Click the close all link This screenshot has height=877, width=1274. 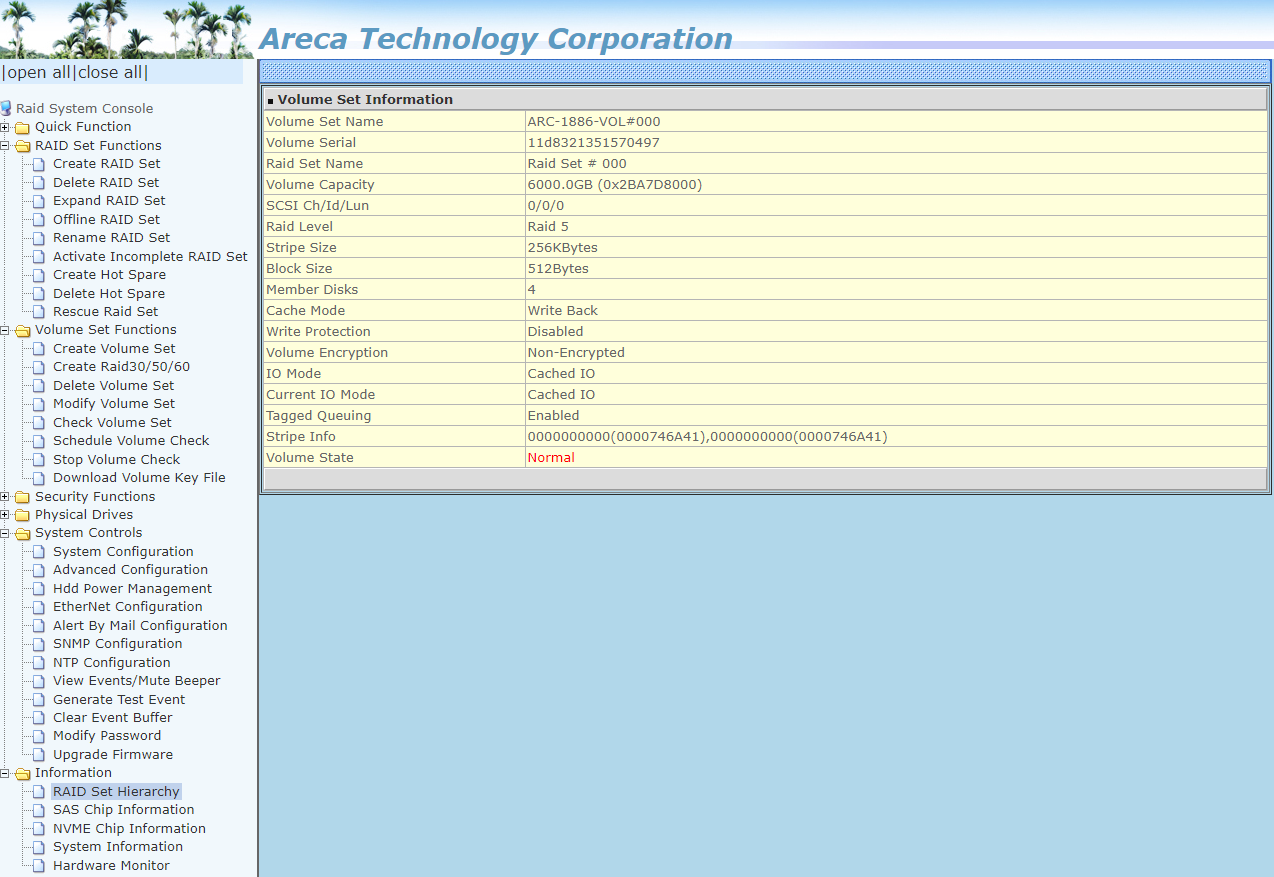(111, 72)
